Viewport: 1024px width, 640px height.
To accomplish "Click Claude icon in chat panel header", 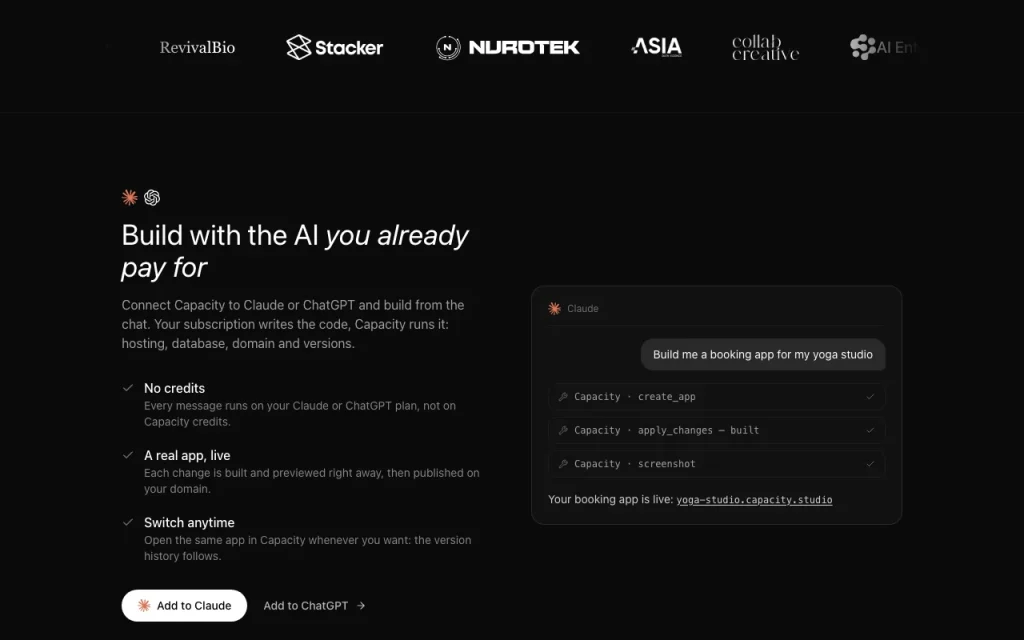I will coord(554,308).
